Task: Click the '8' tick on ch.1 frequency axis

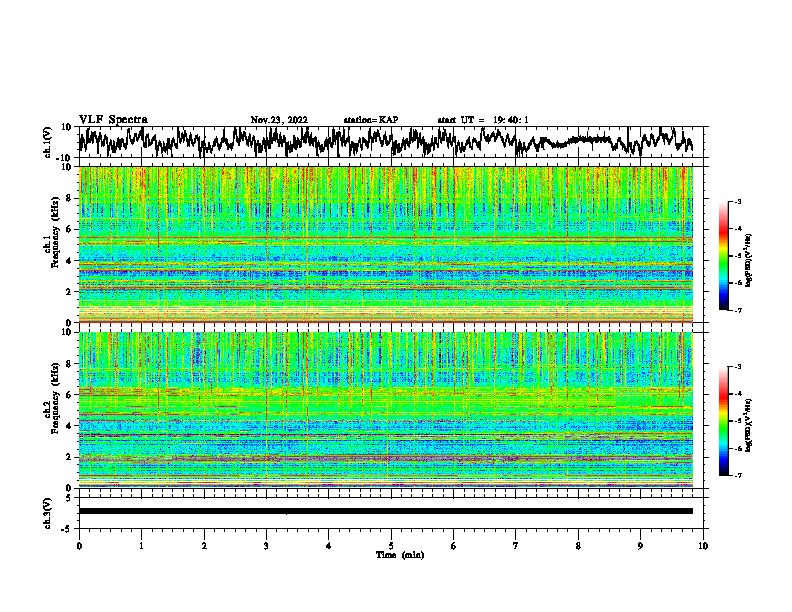Action: (69, 198)
